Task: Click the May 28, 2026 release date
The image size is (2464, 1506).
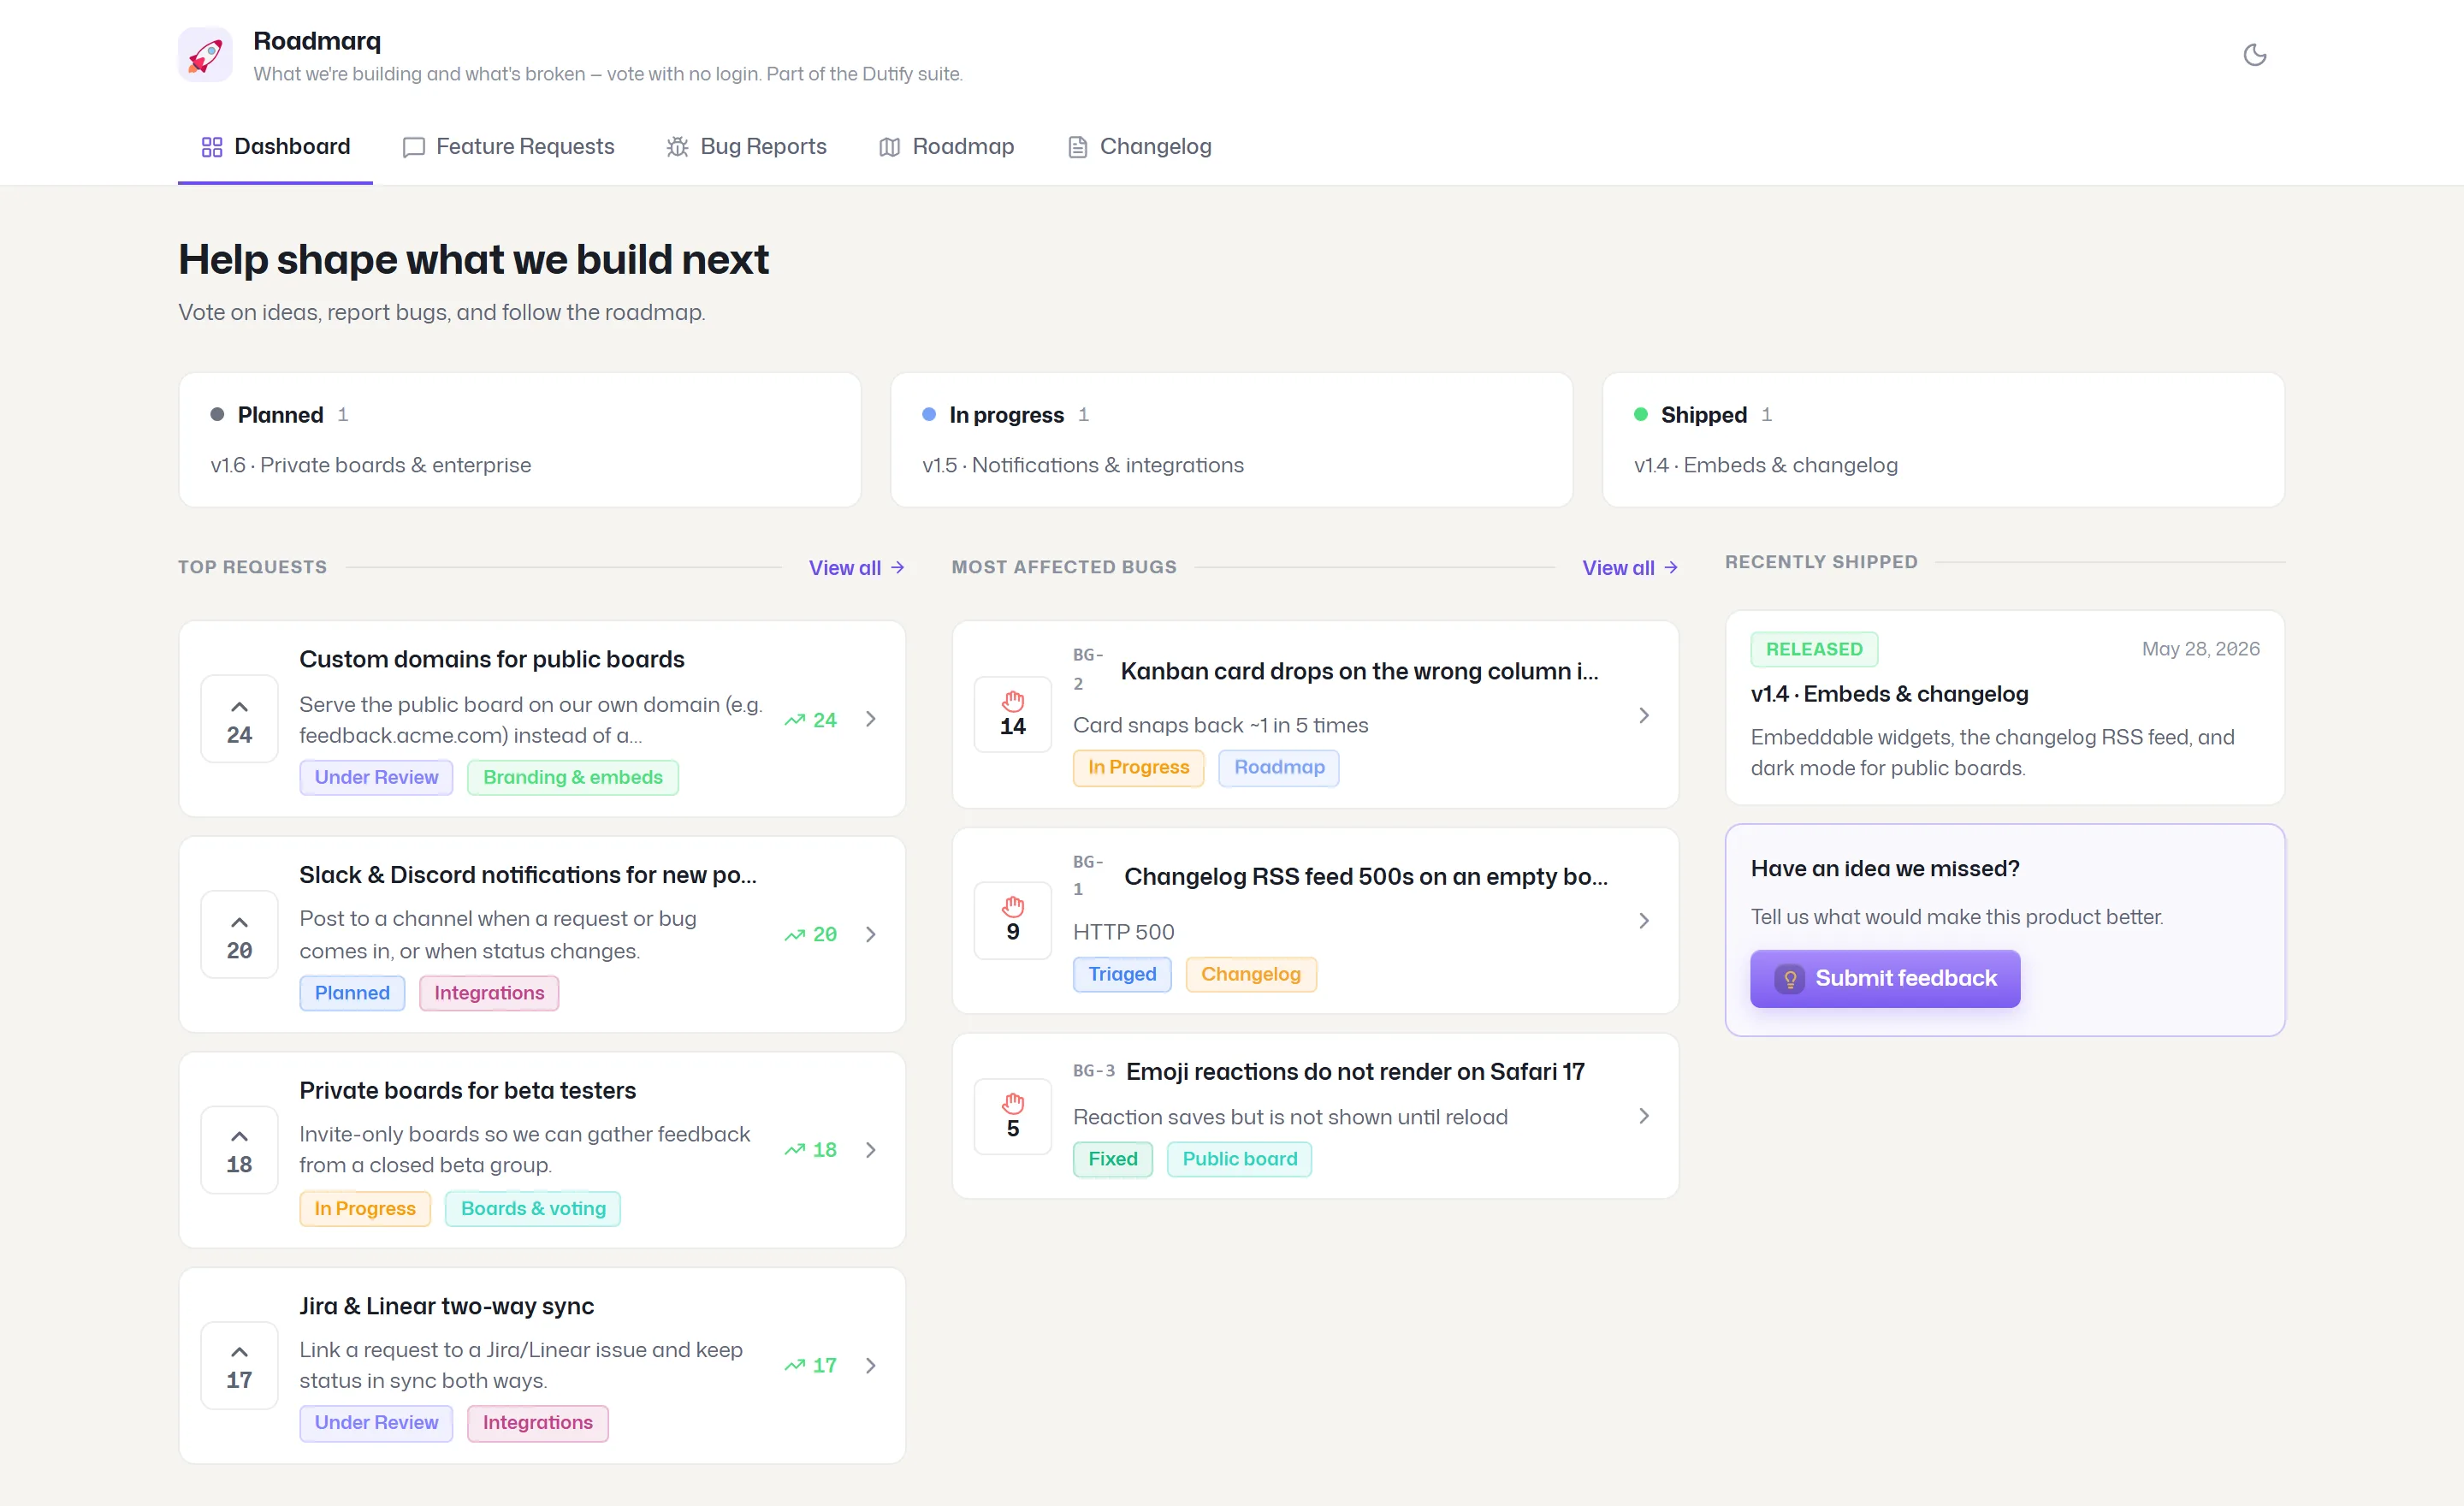Action: tap(2200, 650)
